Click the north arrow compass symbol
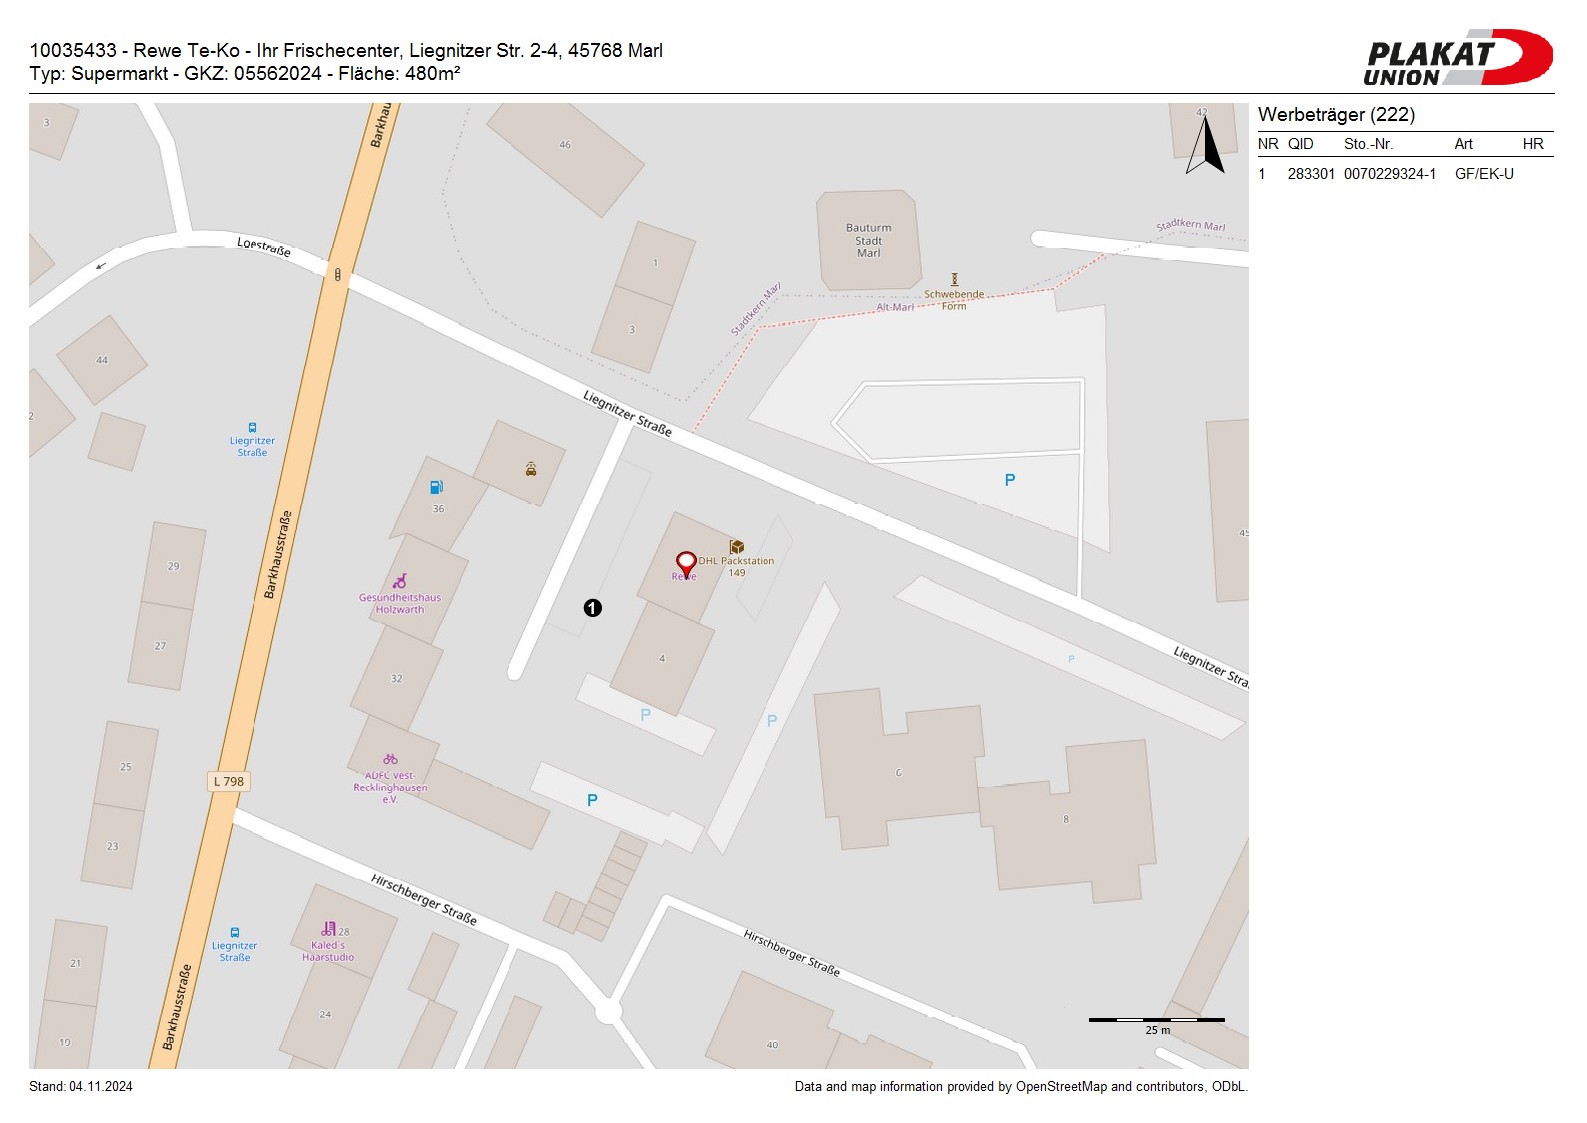Image resolution: width=1587 pixels, height=1123 pixels. pyautogui.click(x=1206, y=146)
